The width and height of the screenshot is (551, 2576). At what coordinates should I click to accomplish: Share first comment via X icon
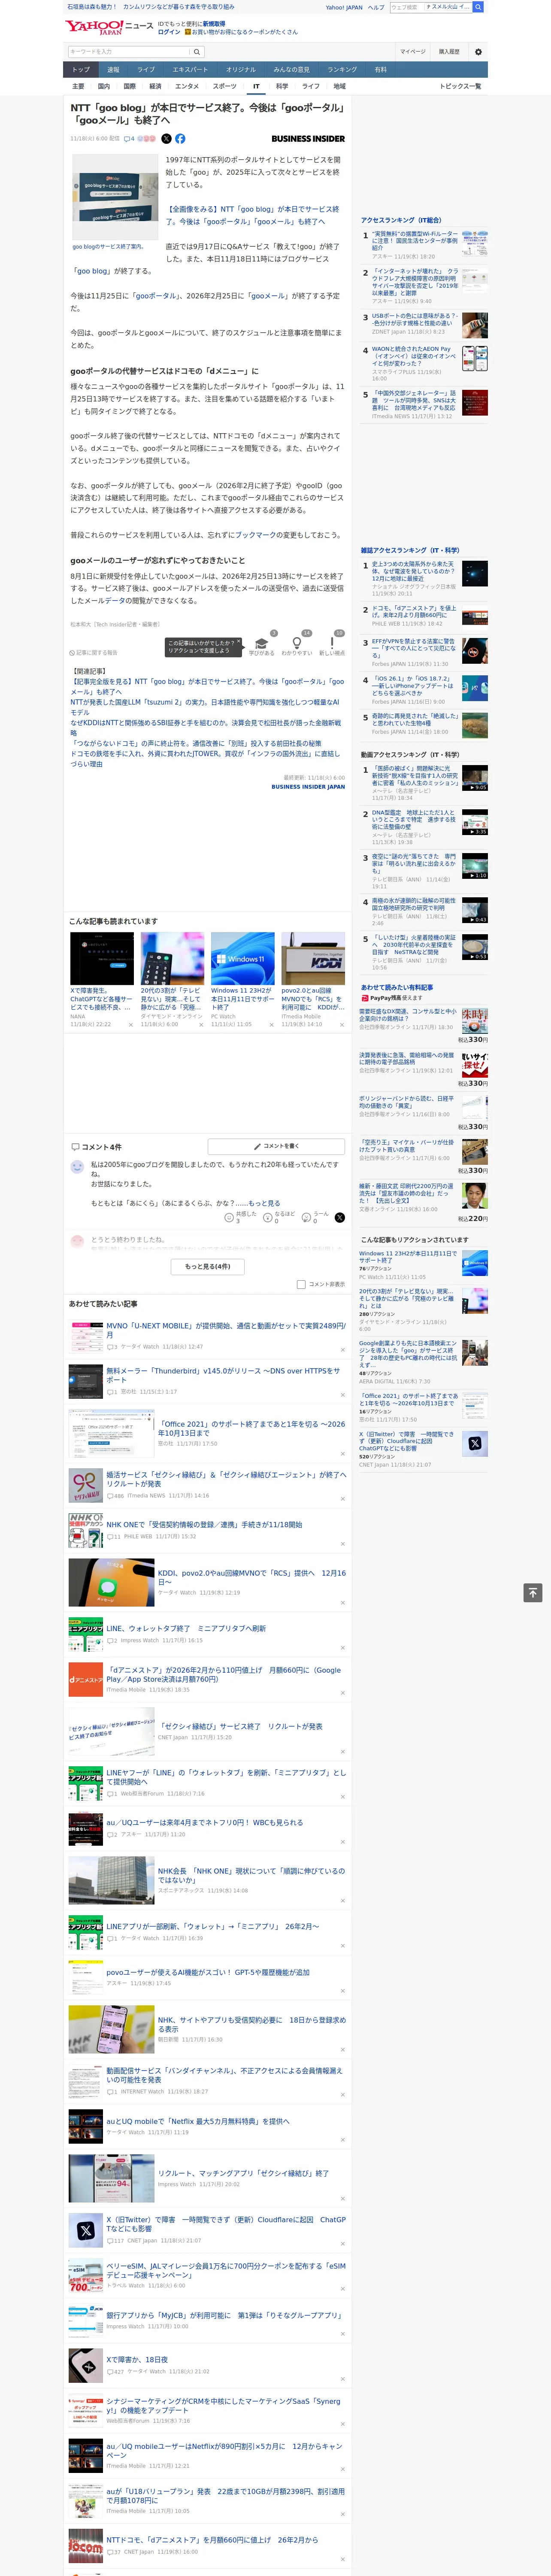(339, 1217)
